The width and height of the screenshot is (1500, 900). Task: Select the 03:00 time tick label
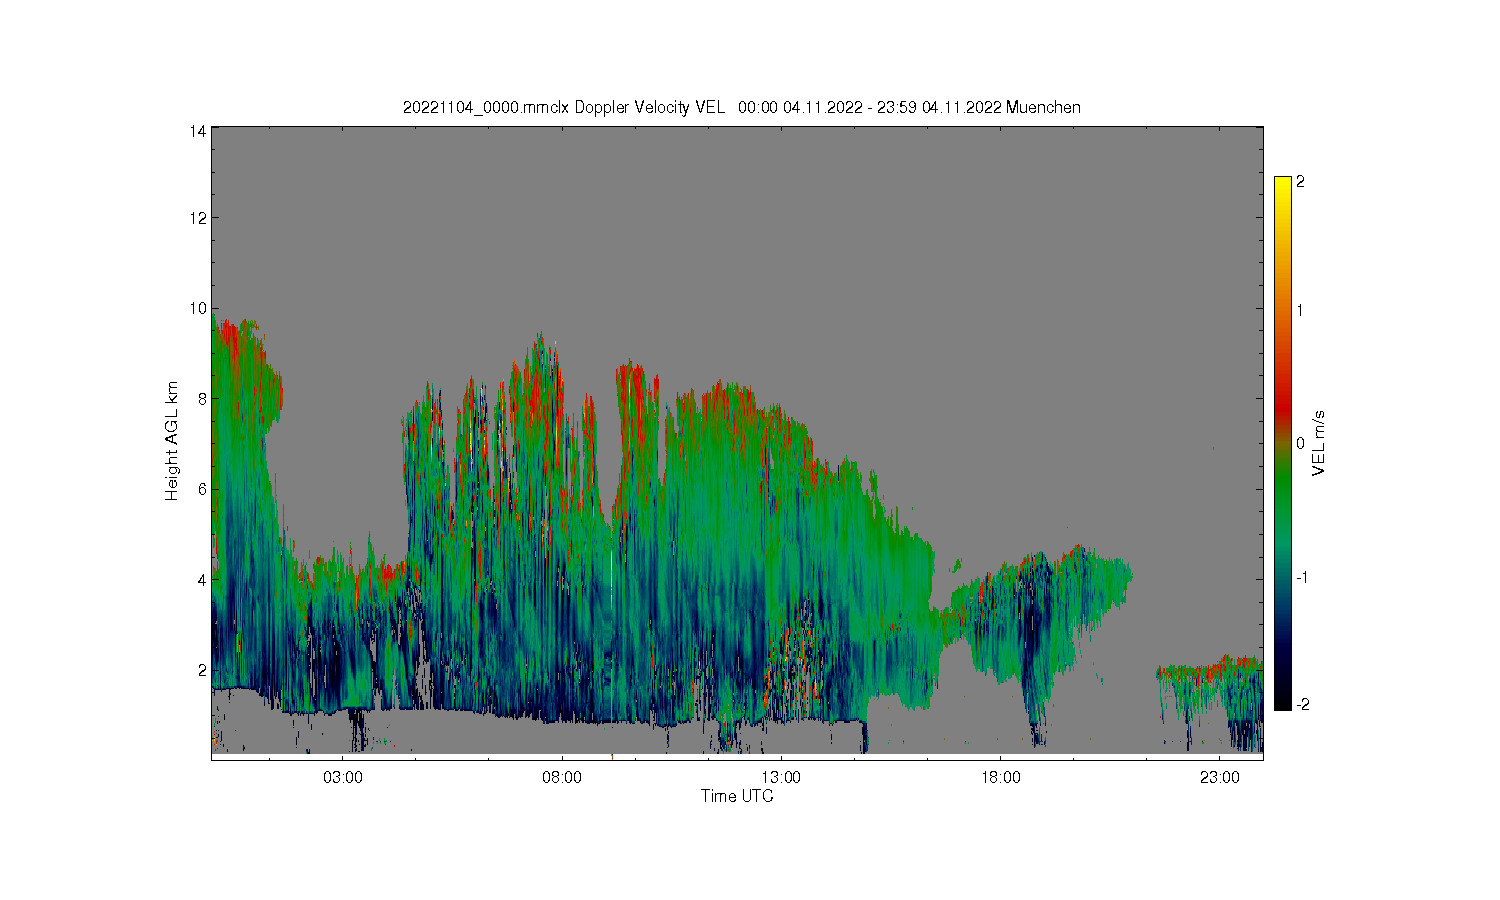point(343,777)
